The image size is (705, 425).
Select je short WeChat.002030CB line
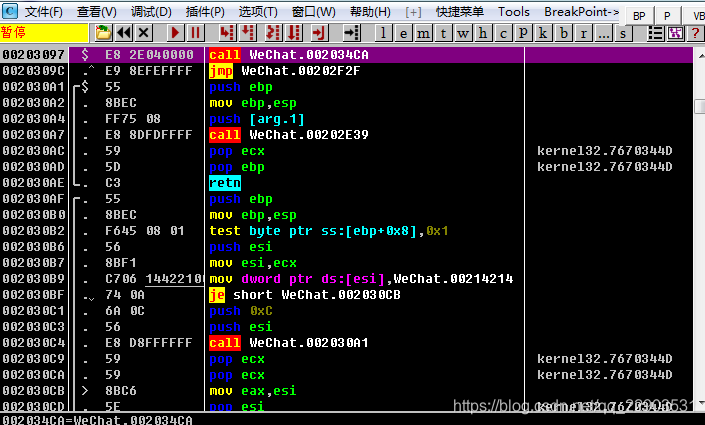tap(304, 295)
